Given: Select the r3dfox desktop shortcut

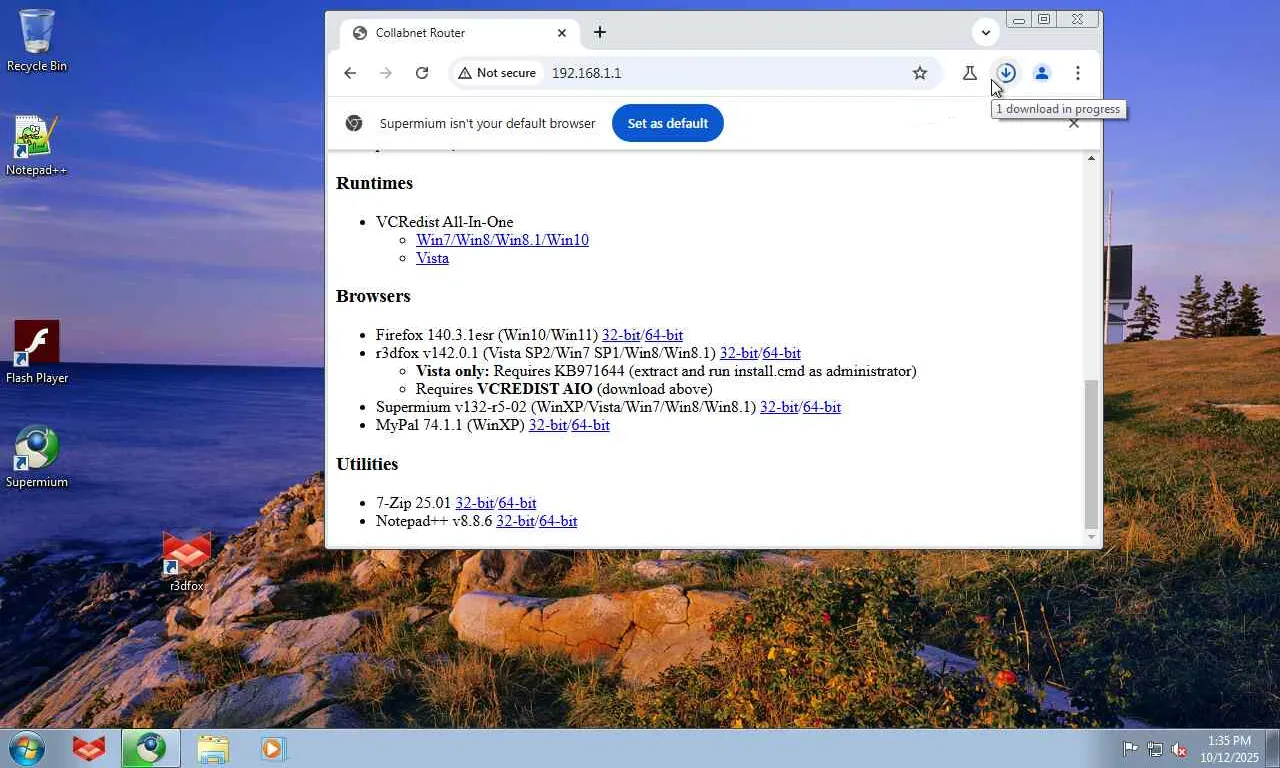Looking at the screenshot, I should [187, 561].
